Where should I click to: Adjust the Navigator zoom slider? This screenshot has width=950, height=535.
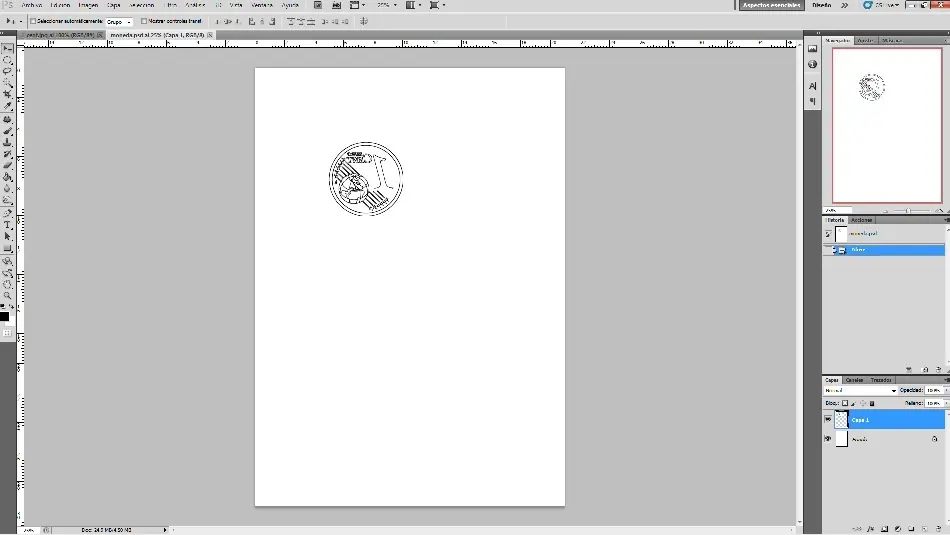coord(908,210)
